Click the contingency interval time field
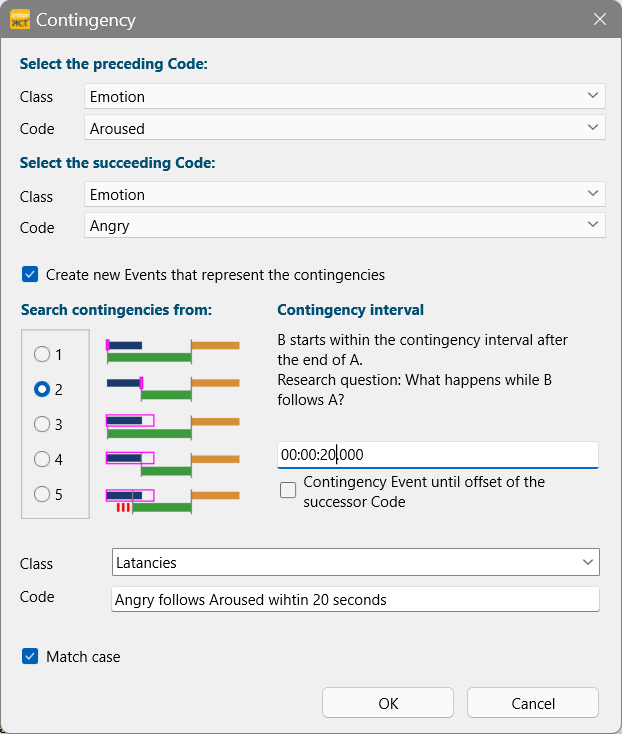The image size is (622, 734). pos(438,455)
